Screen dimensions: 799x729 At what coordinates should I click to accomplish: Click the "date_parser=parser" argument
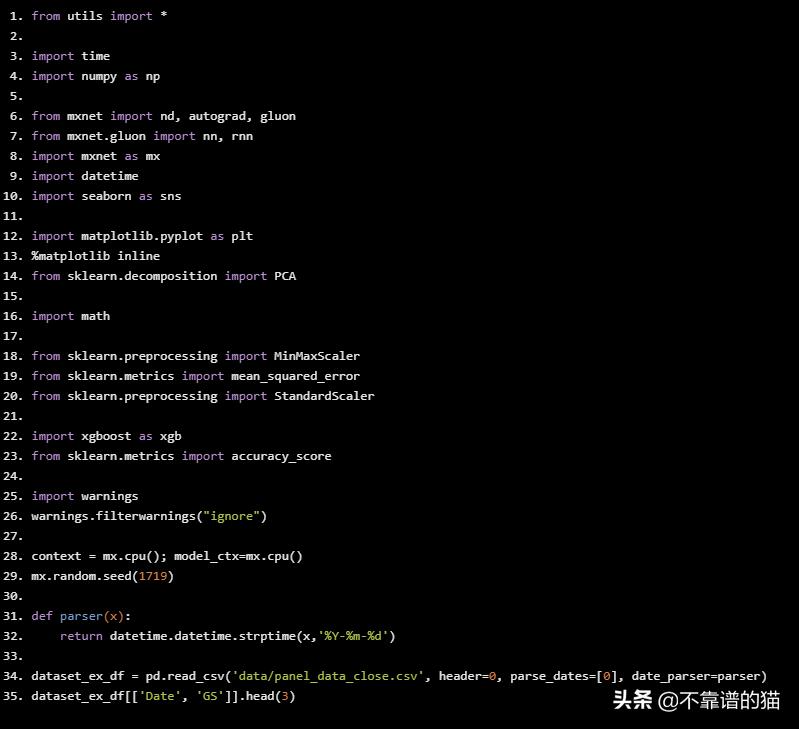pos(696,677)
